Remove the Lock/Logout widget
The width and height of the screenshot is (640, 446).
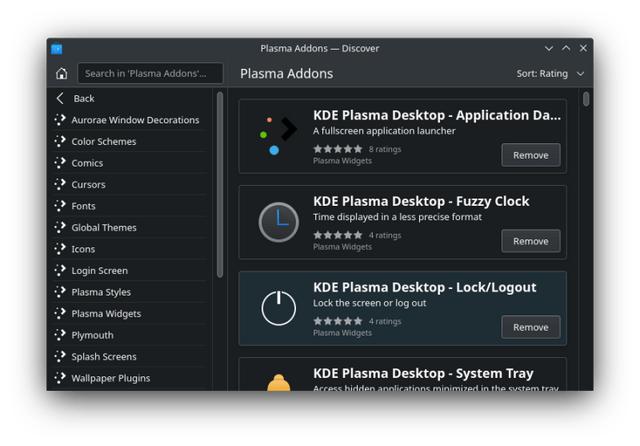(531, 327)
